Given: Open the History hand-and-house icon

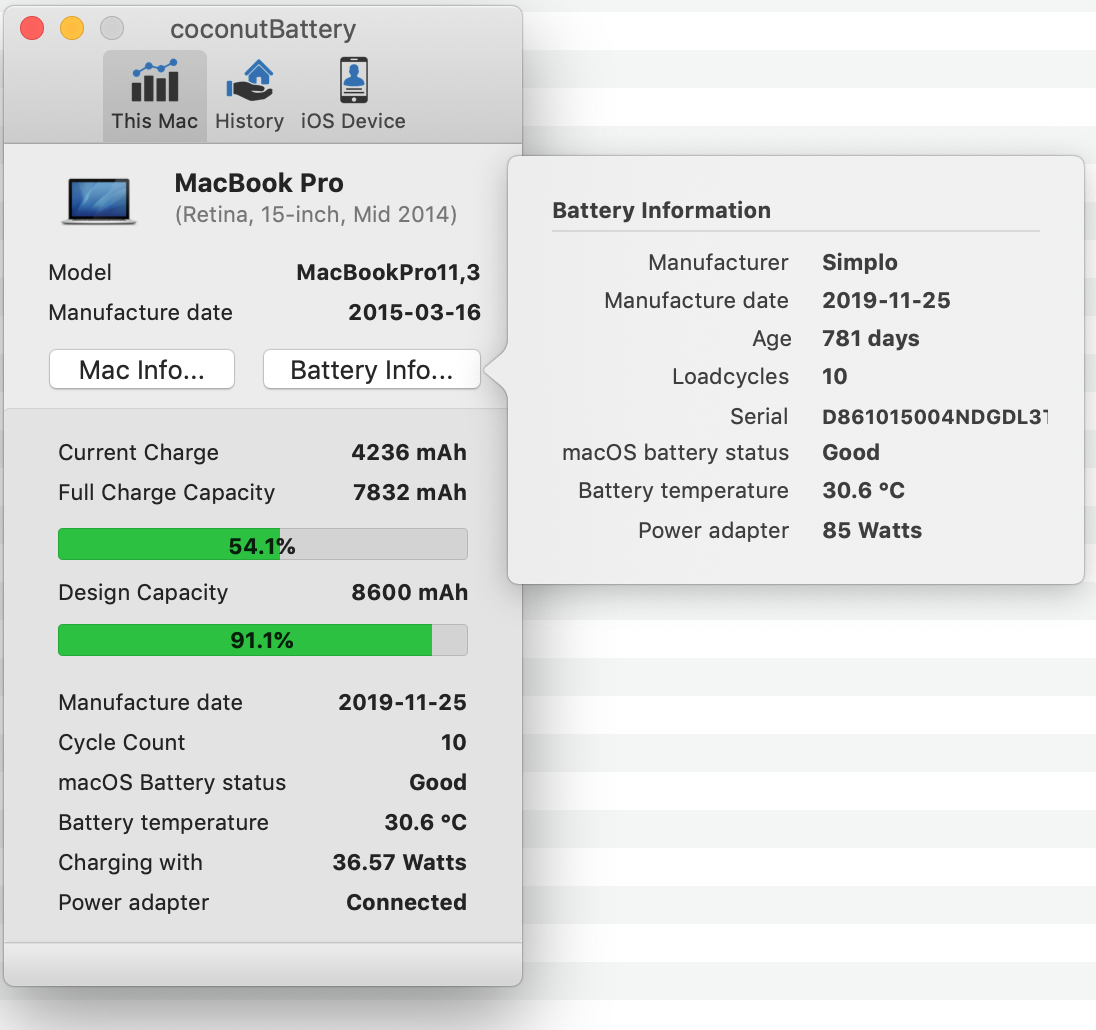Looking at the screenshot, I should pyautogui.click(x=250, y=81).
